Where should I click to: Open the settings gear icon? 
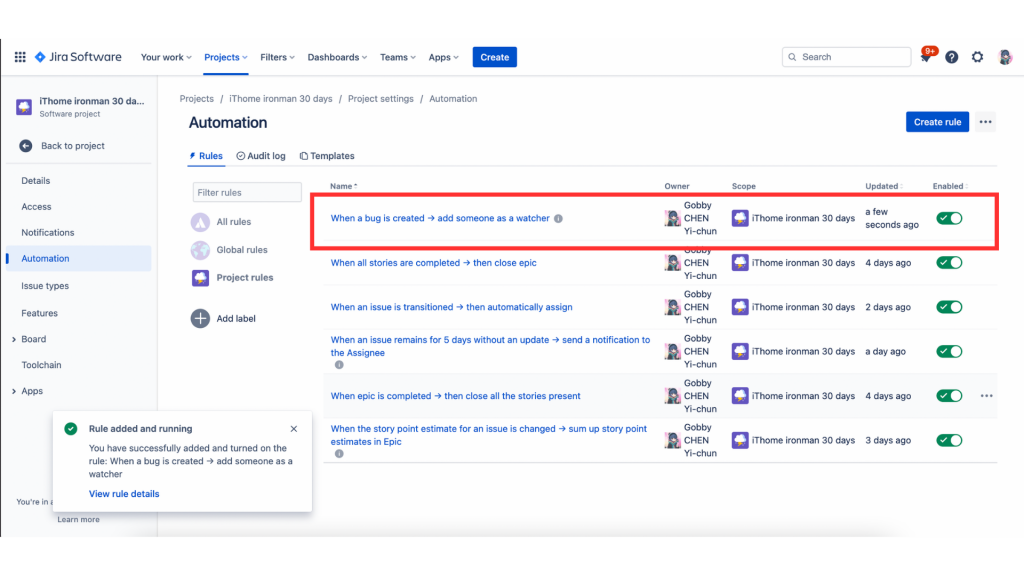pyautogui.click(x=978, y=57)
